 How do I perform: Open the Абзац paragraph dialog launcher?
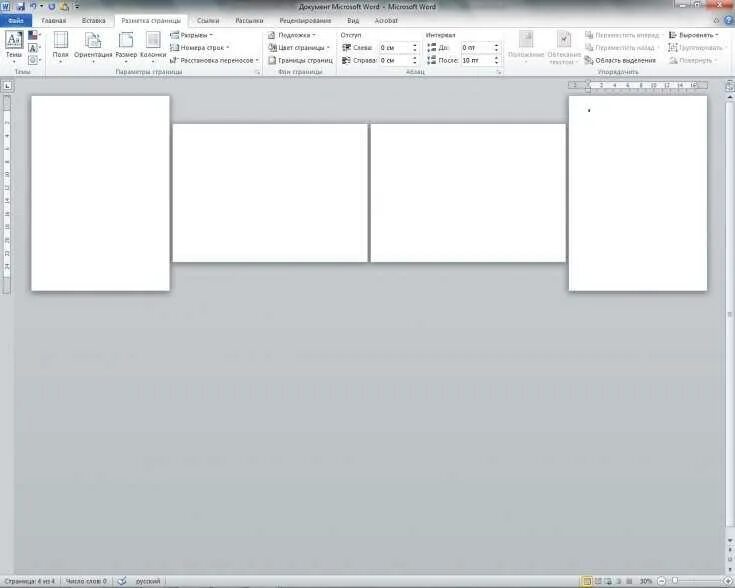point(499,72)
